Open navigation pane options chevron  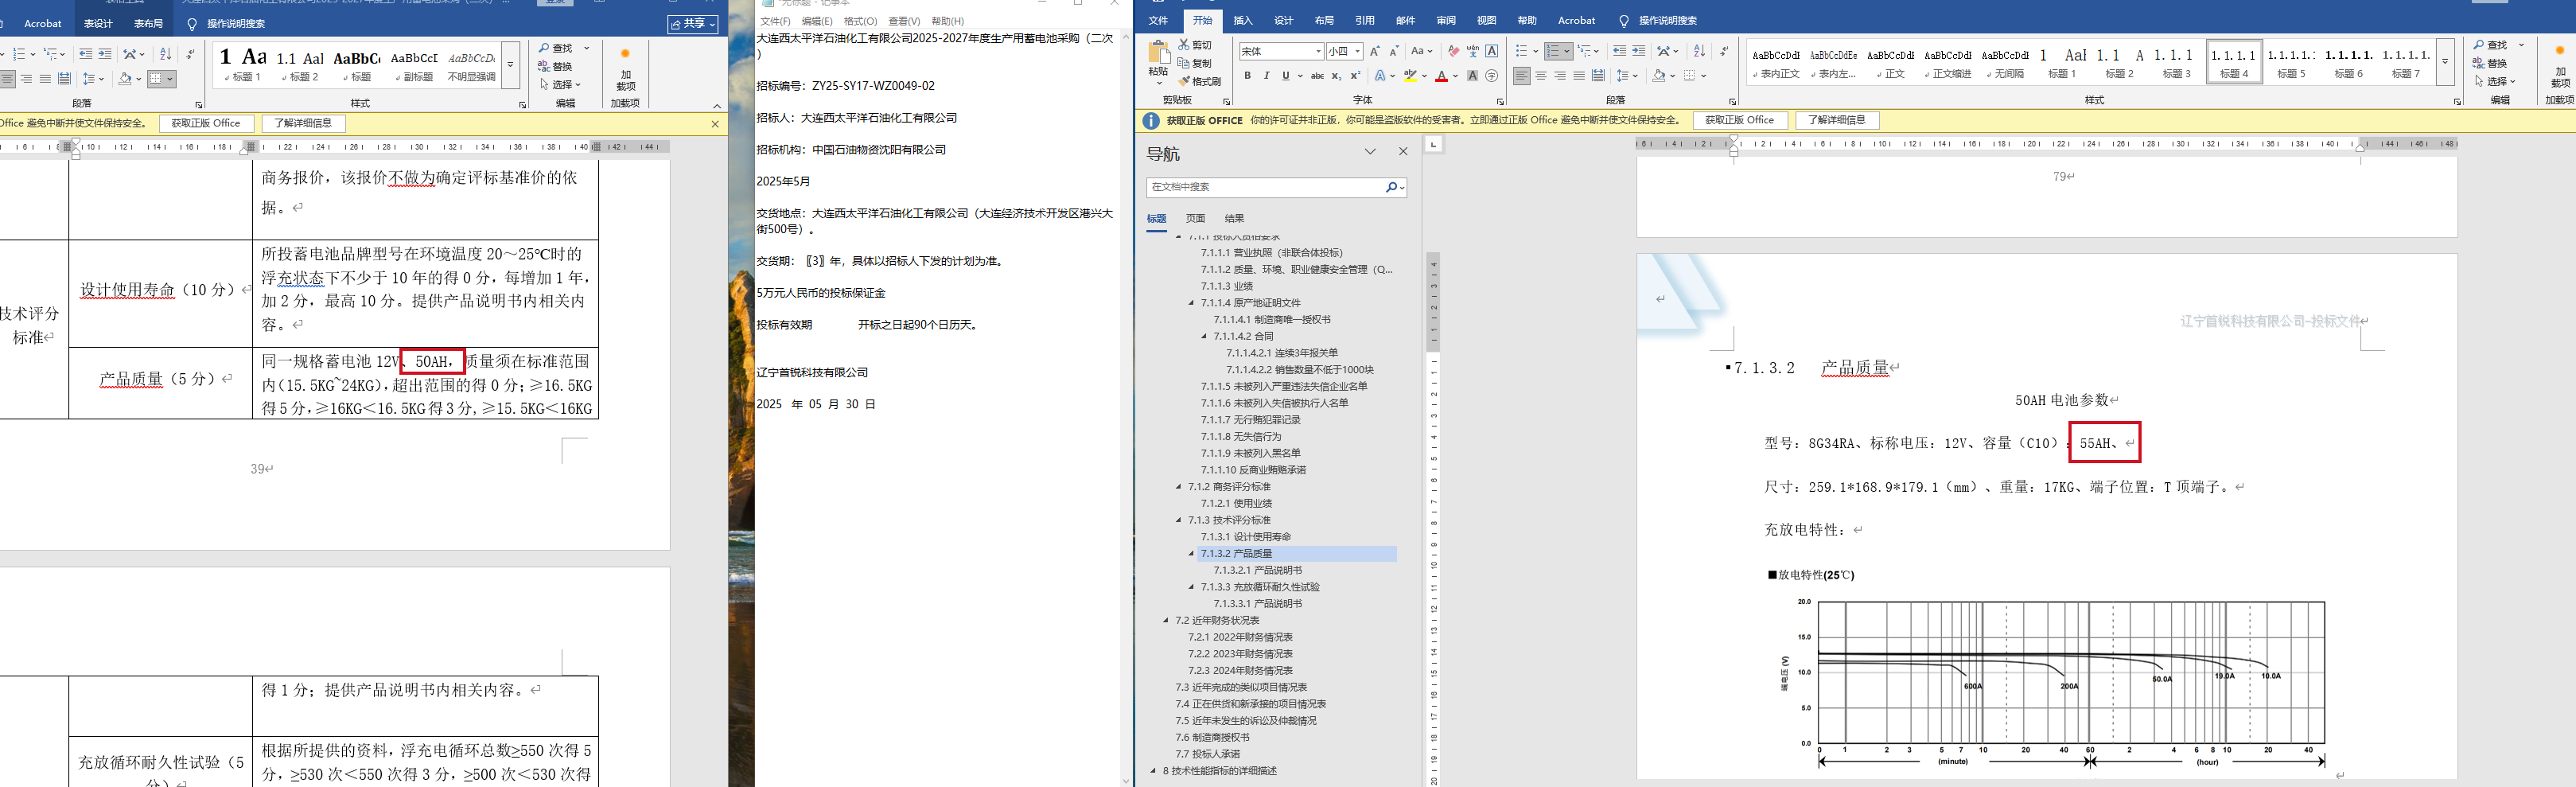coord(1370,152)
